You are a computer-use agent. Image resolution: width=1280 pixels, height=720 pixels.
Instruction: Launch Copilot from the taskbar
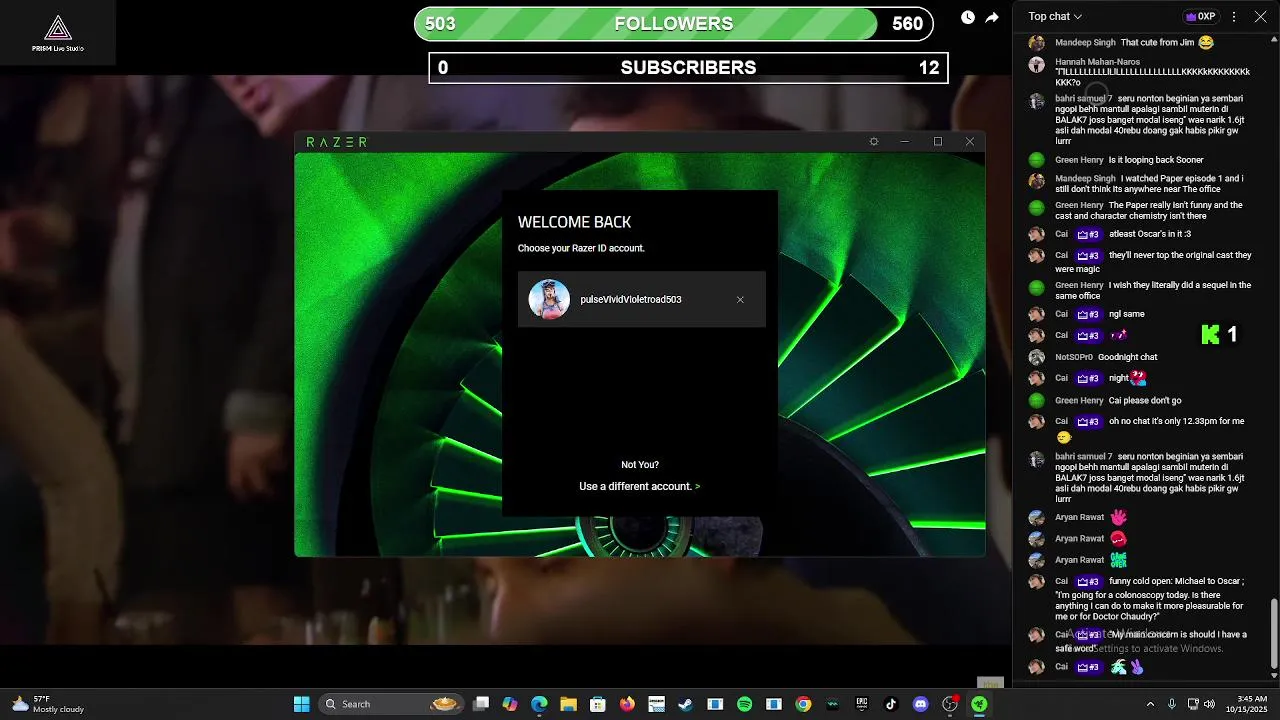(x=510, y=704)
